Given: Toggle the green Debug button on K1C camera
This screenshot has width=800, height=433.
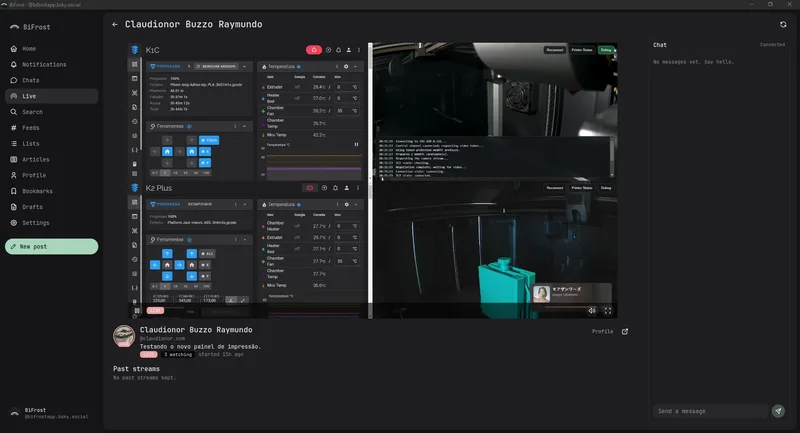Looking at the screenshot, I should pos(606,50).
